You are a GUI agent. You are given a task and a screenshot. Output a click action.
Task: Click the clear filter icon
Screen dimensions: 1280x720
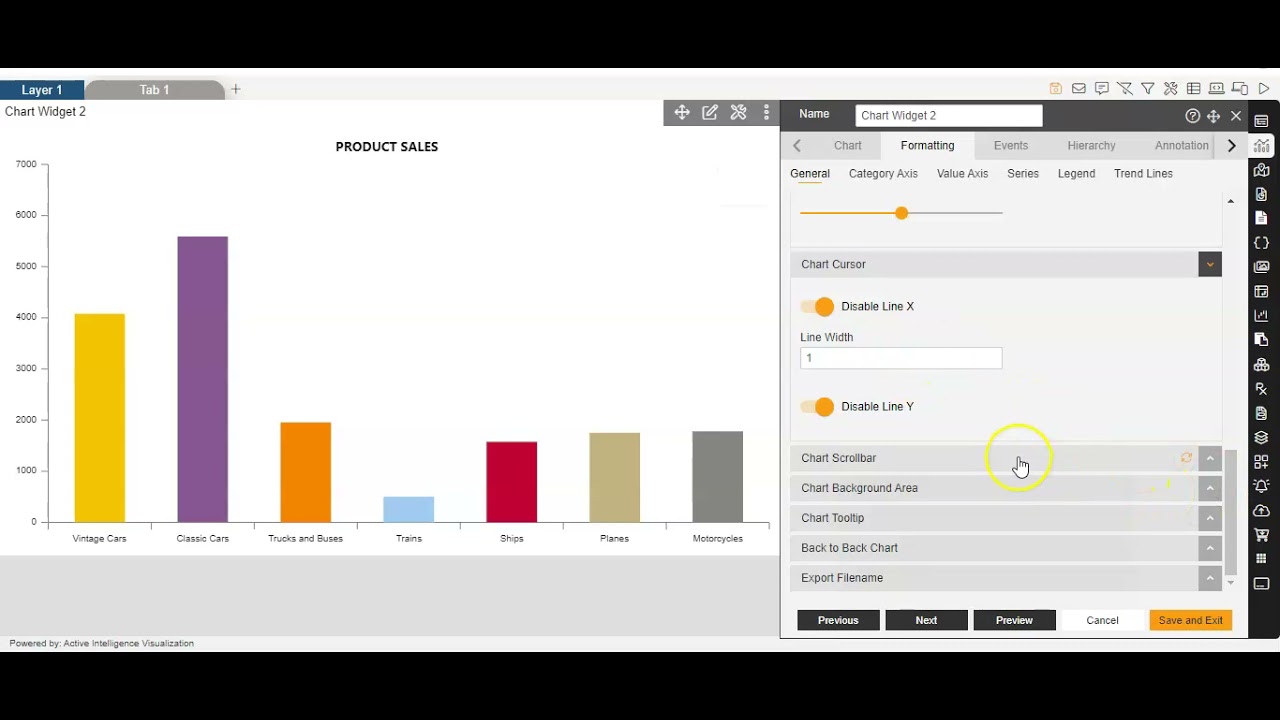pyautogui.click(x=1125, y=89)
